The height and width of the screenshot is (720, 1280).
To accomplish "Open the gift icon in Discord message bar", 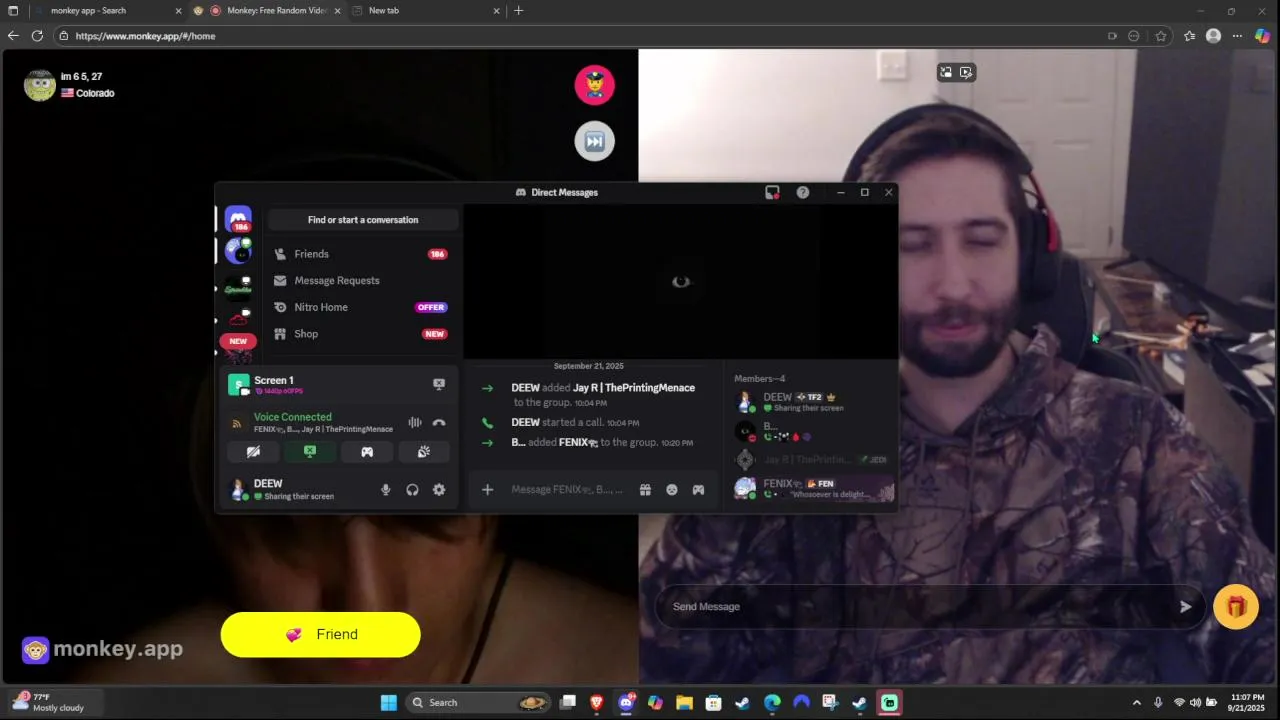I will coord(645,489).
